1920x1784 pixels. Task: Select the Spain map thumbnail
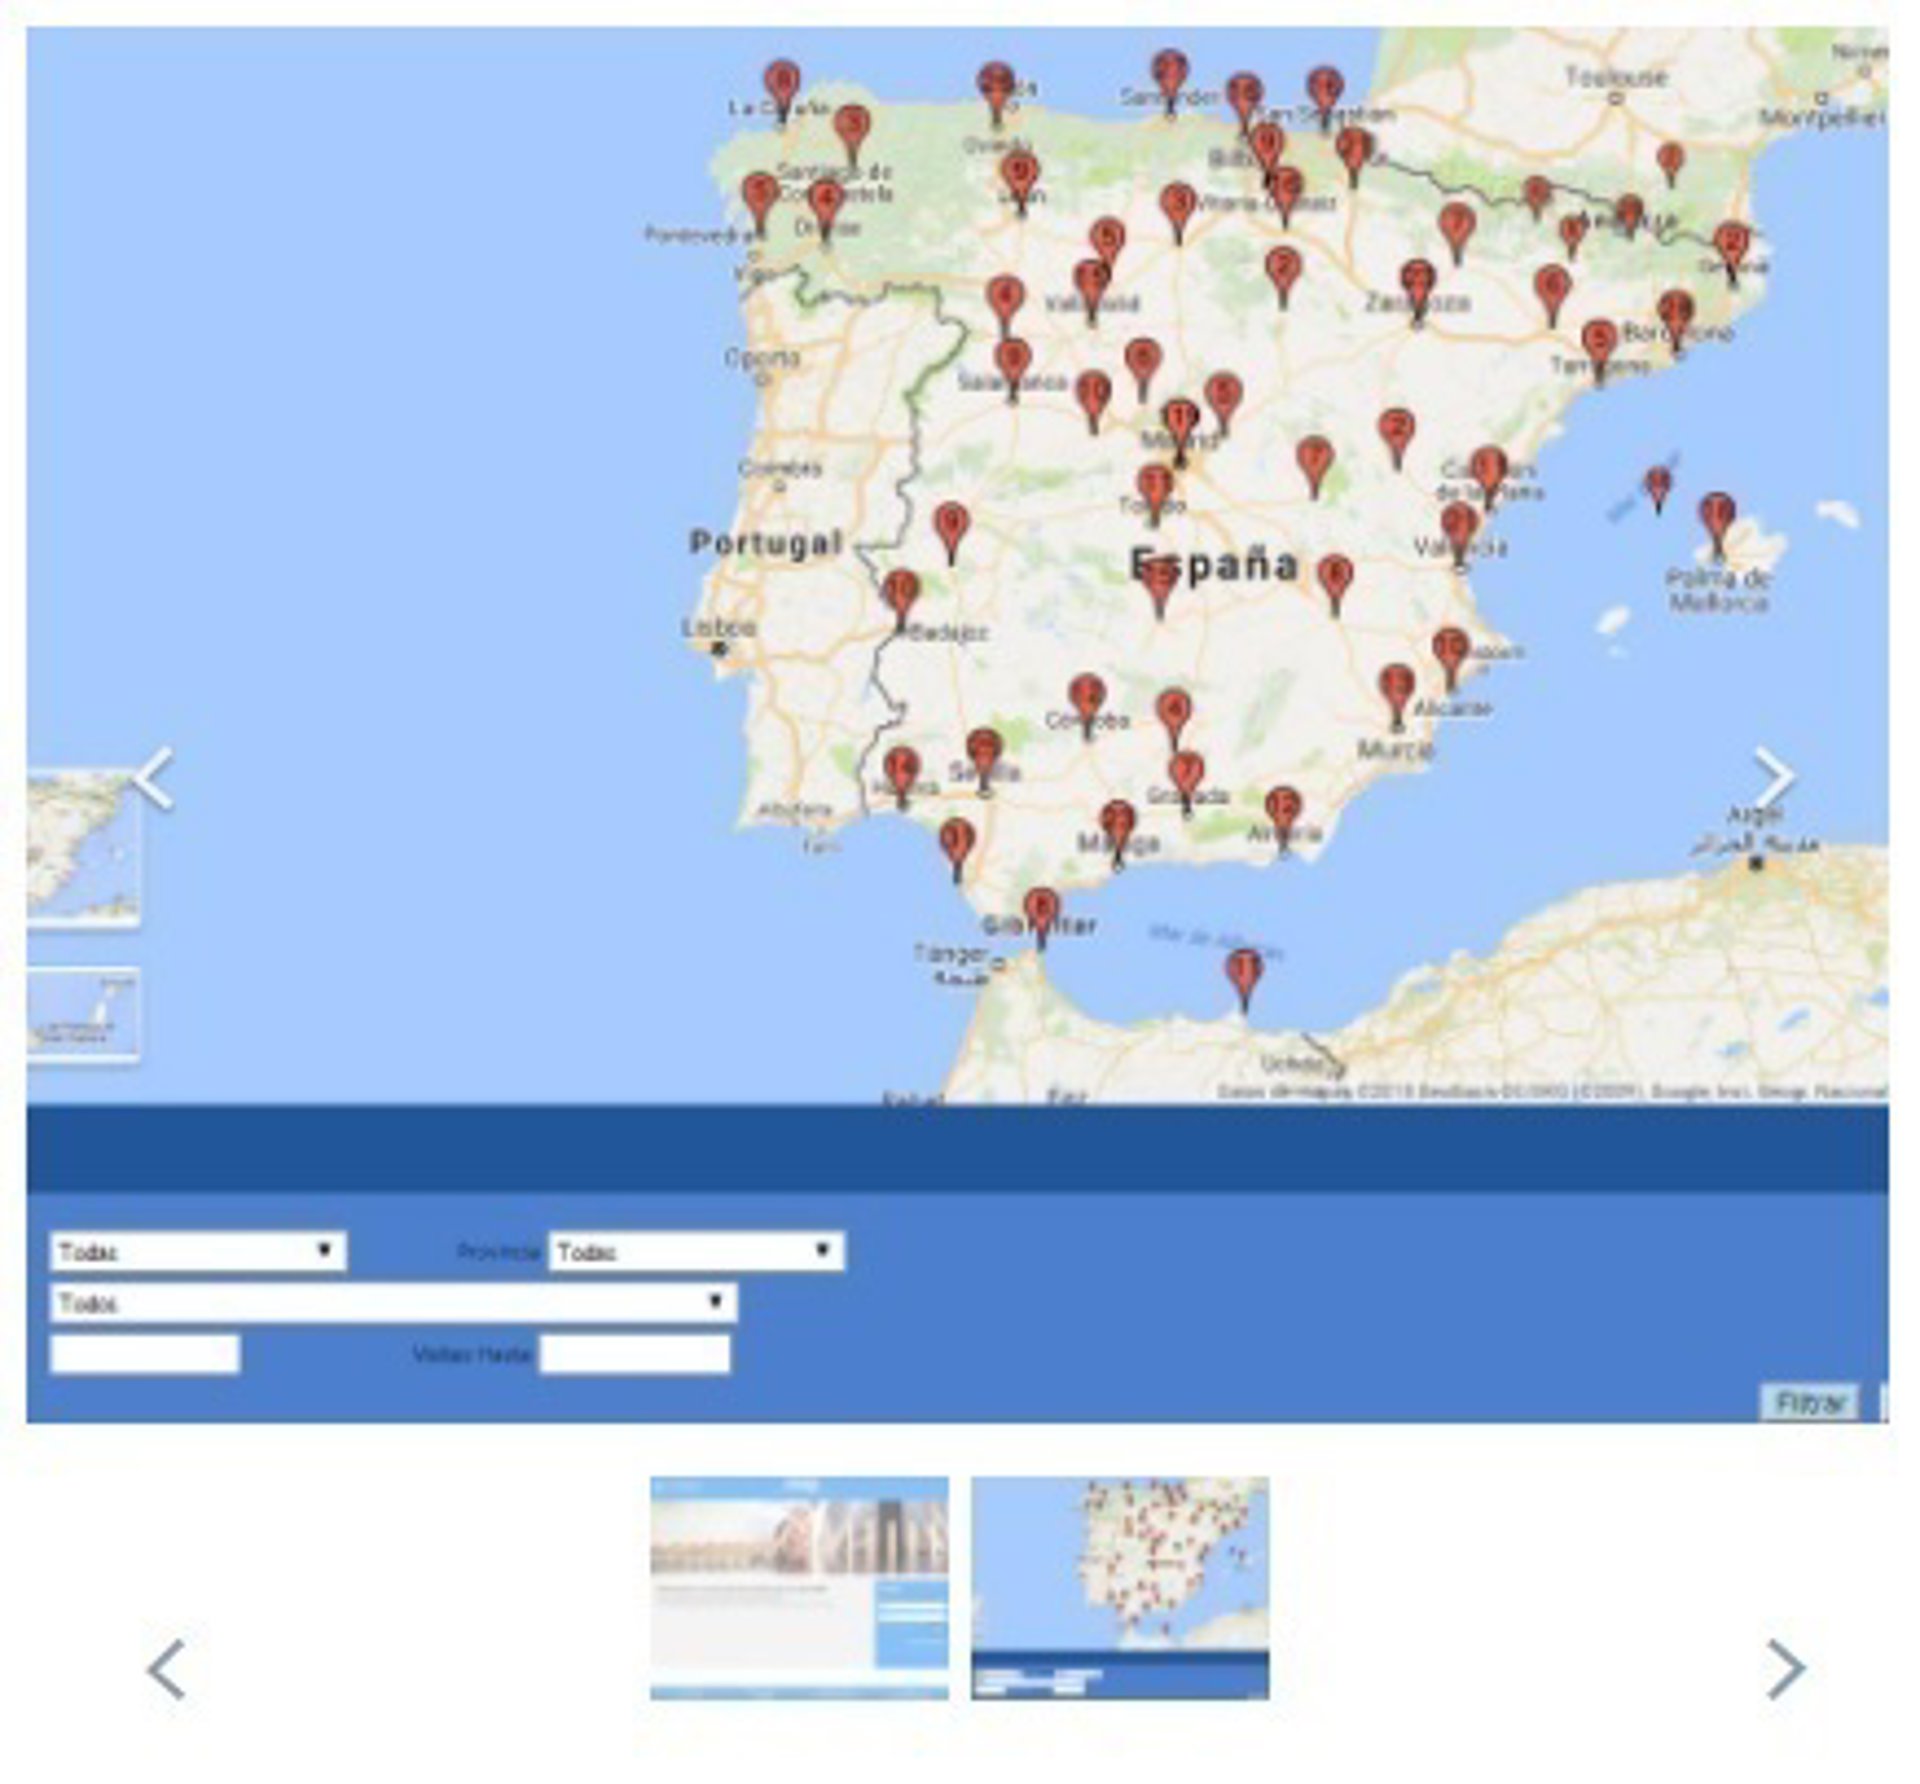click(x=1120, y=1587)
